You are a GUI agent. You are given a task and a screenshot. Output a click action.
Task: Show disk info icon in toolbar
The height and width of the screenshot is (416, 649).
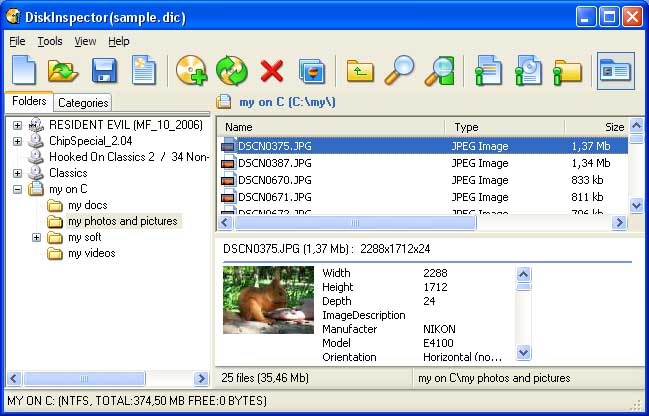528,71
